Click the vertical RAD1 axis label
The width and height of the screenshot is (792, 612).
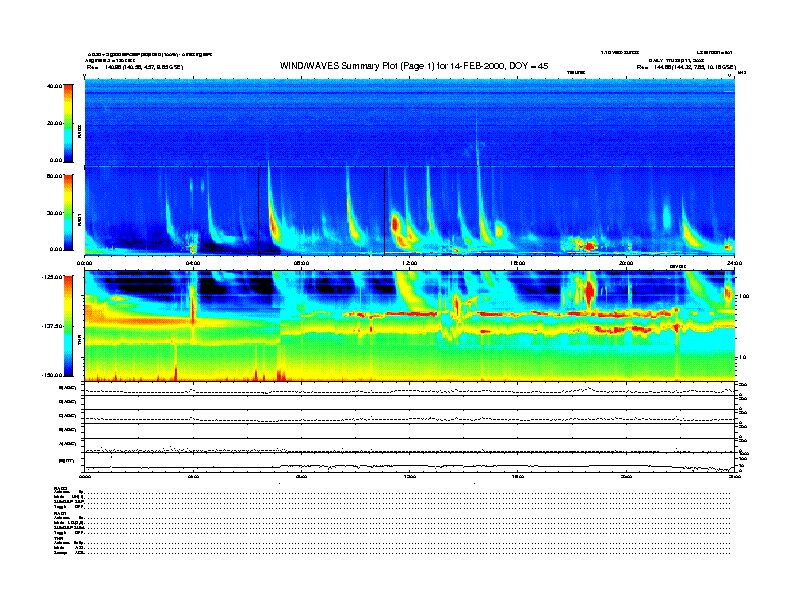click(x=80, y=219)
